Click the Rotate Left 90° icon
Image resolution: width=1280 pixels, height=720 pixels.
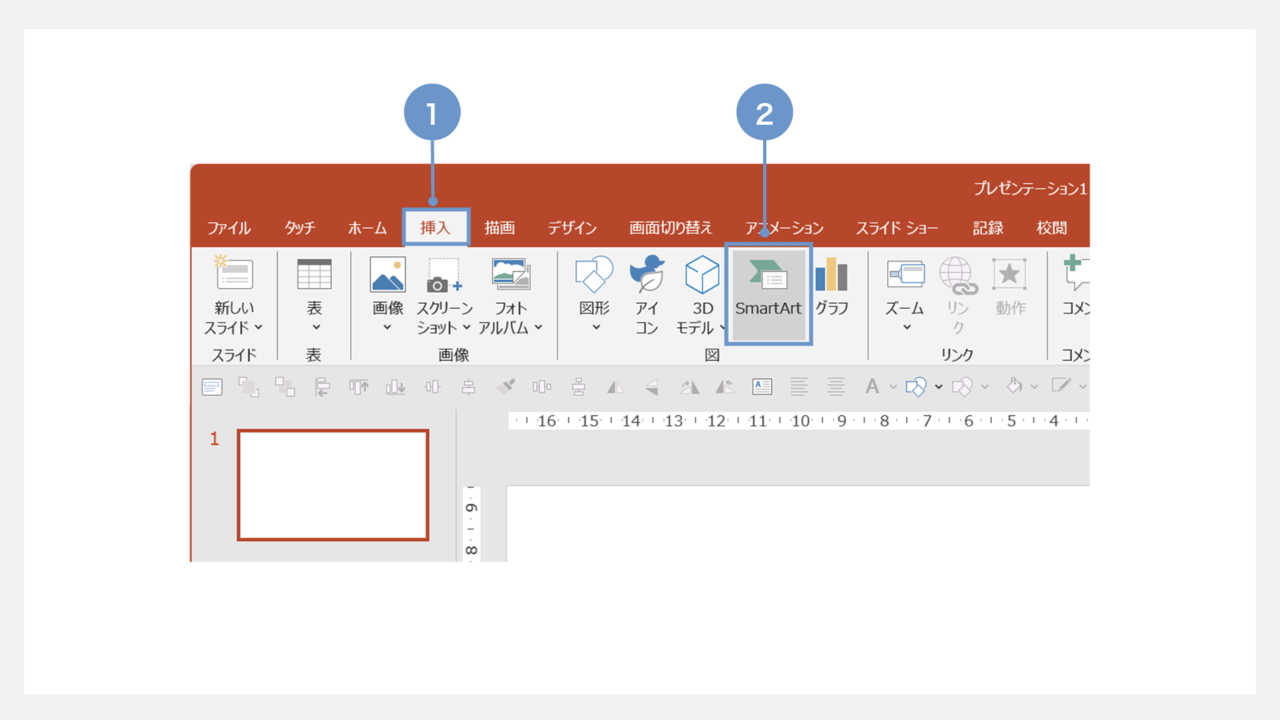point(725,386)
